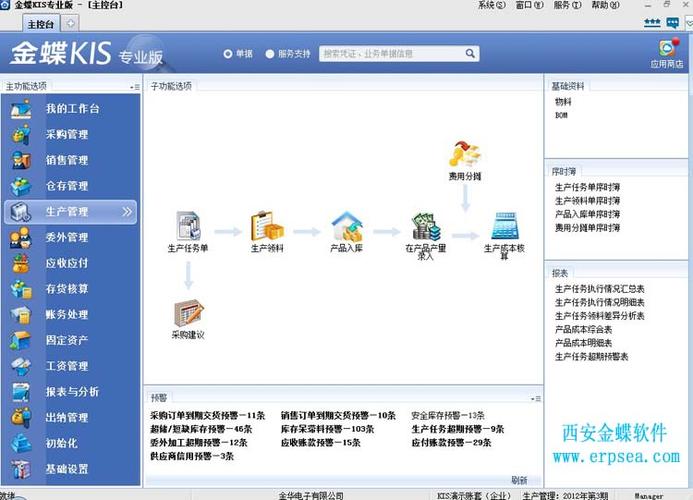Select the 单据 radio button
The image size is (693, 500).
click(x=228, y=54)
